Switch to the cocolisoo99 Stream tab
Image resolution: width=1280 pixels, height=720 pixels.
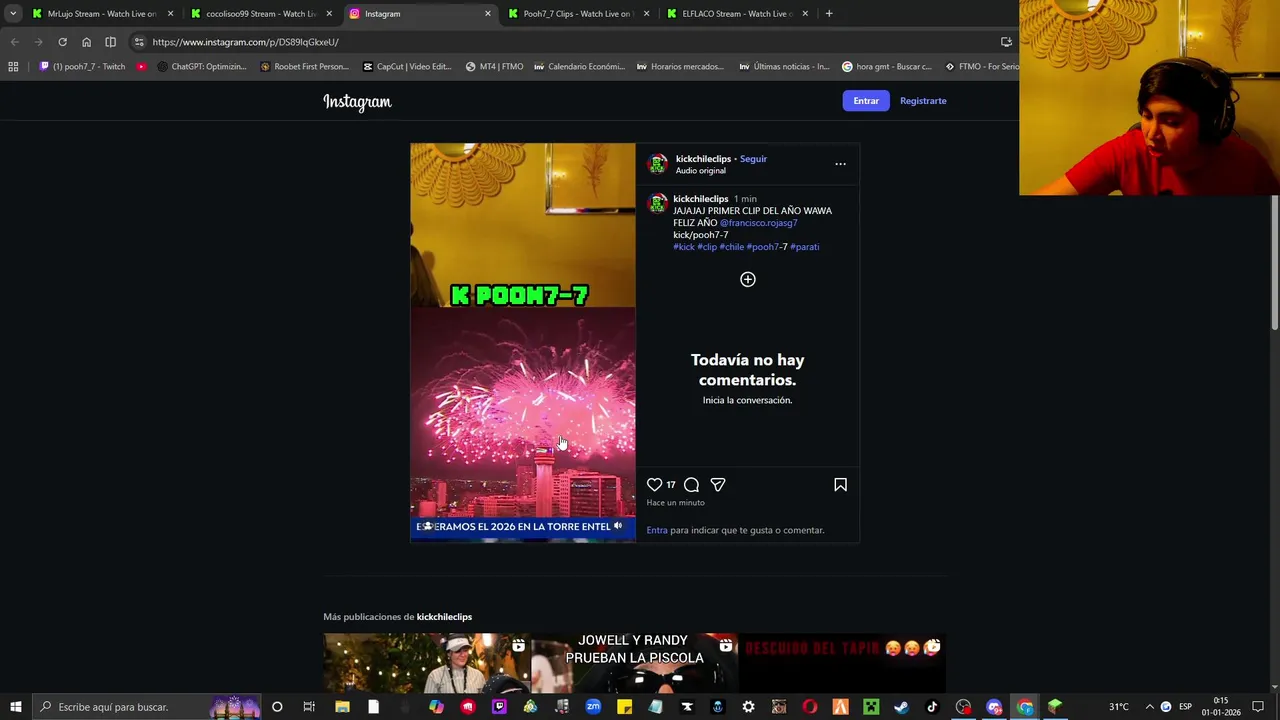pos(261,14)
